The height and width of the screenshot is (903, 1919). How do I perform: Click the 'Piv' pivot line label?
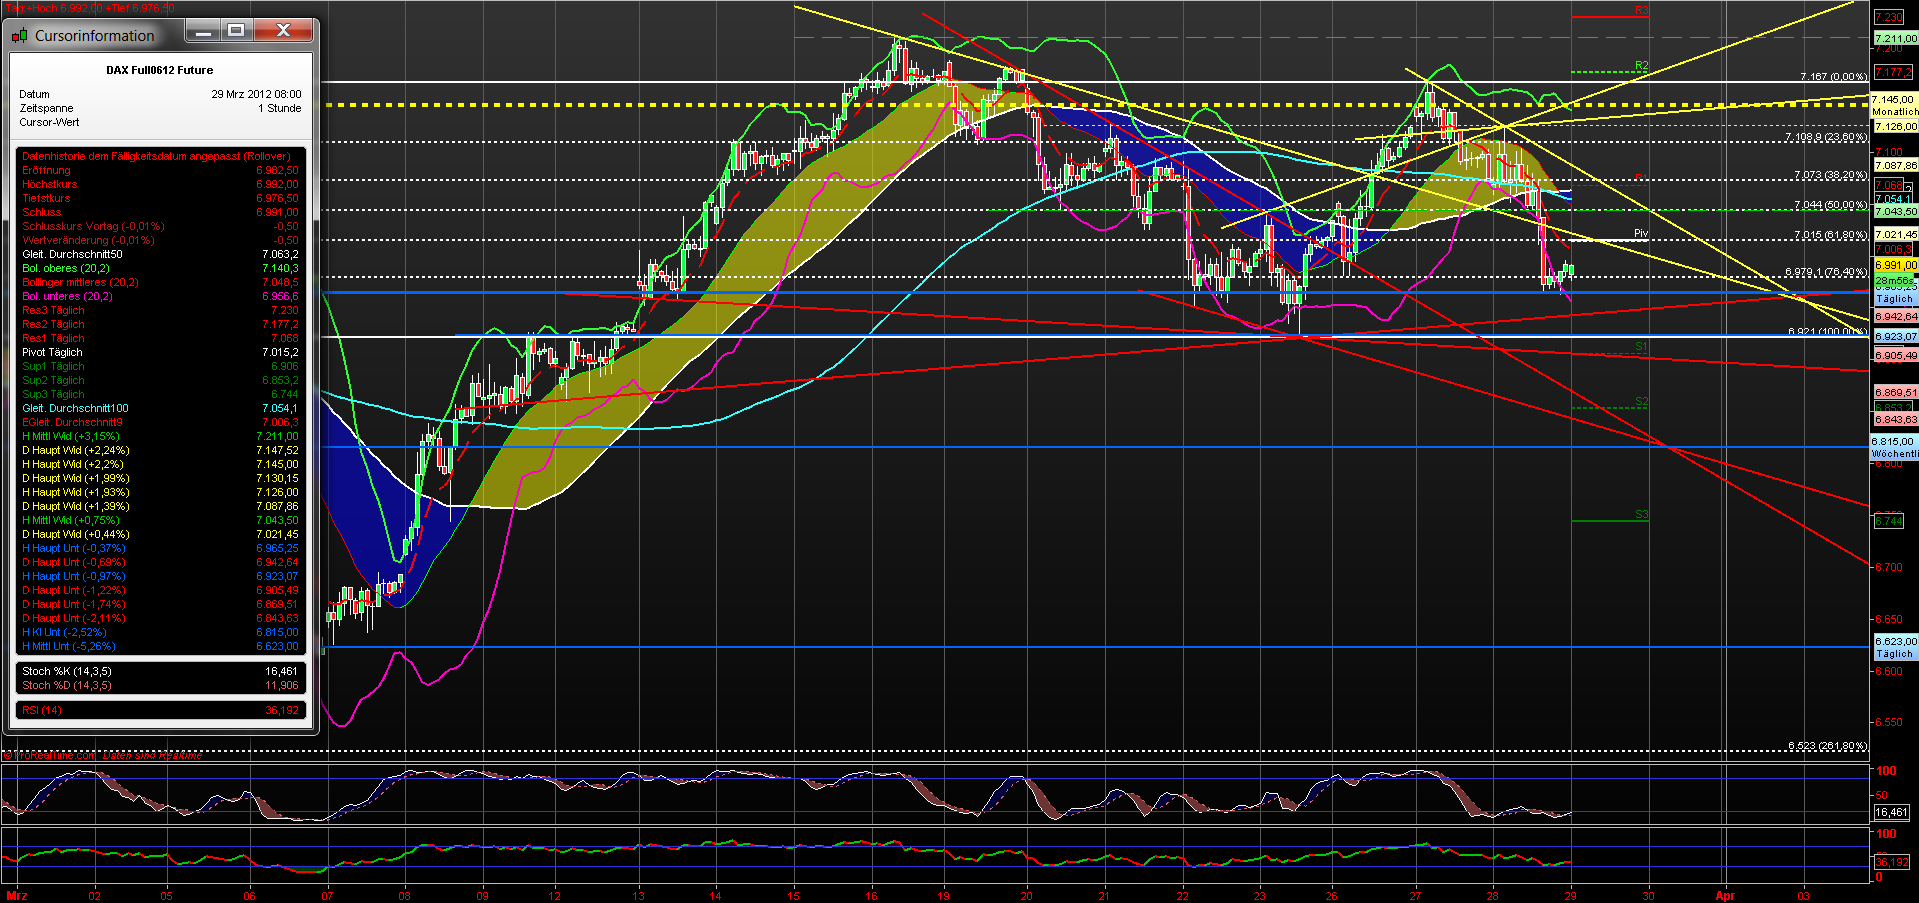[1641, 234]
